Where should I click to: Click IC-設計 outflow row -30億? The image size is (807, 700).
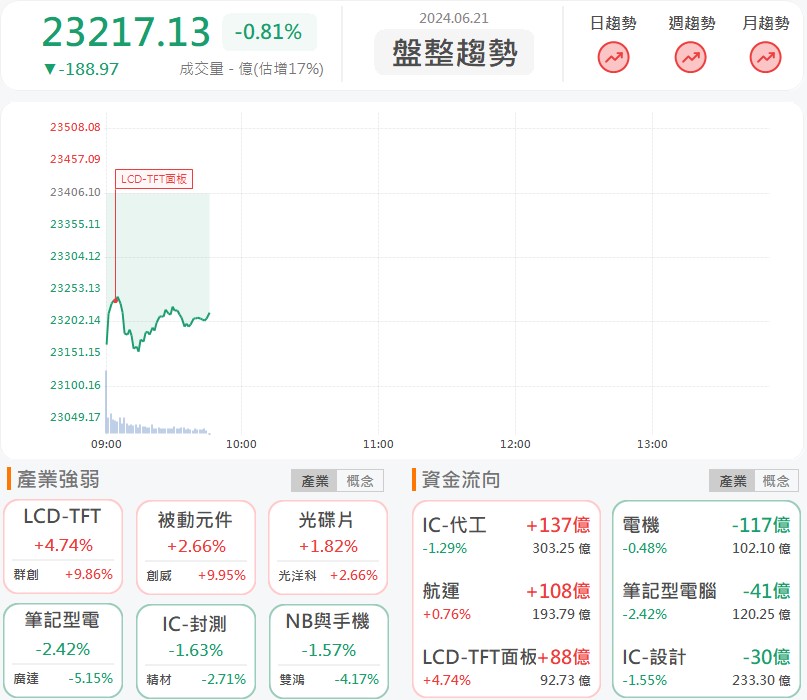point(706,667)
